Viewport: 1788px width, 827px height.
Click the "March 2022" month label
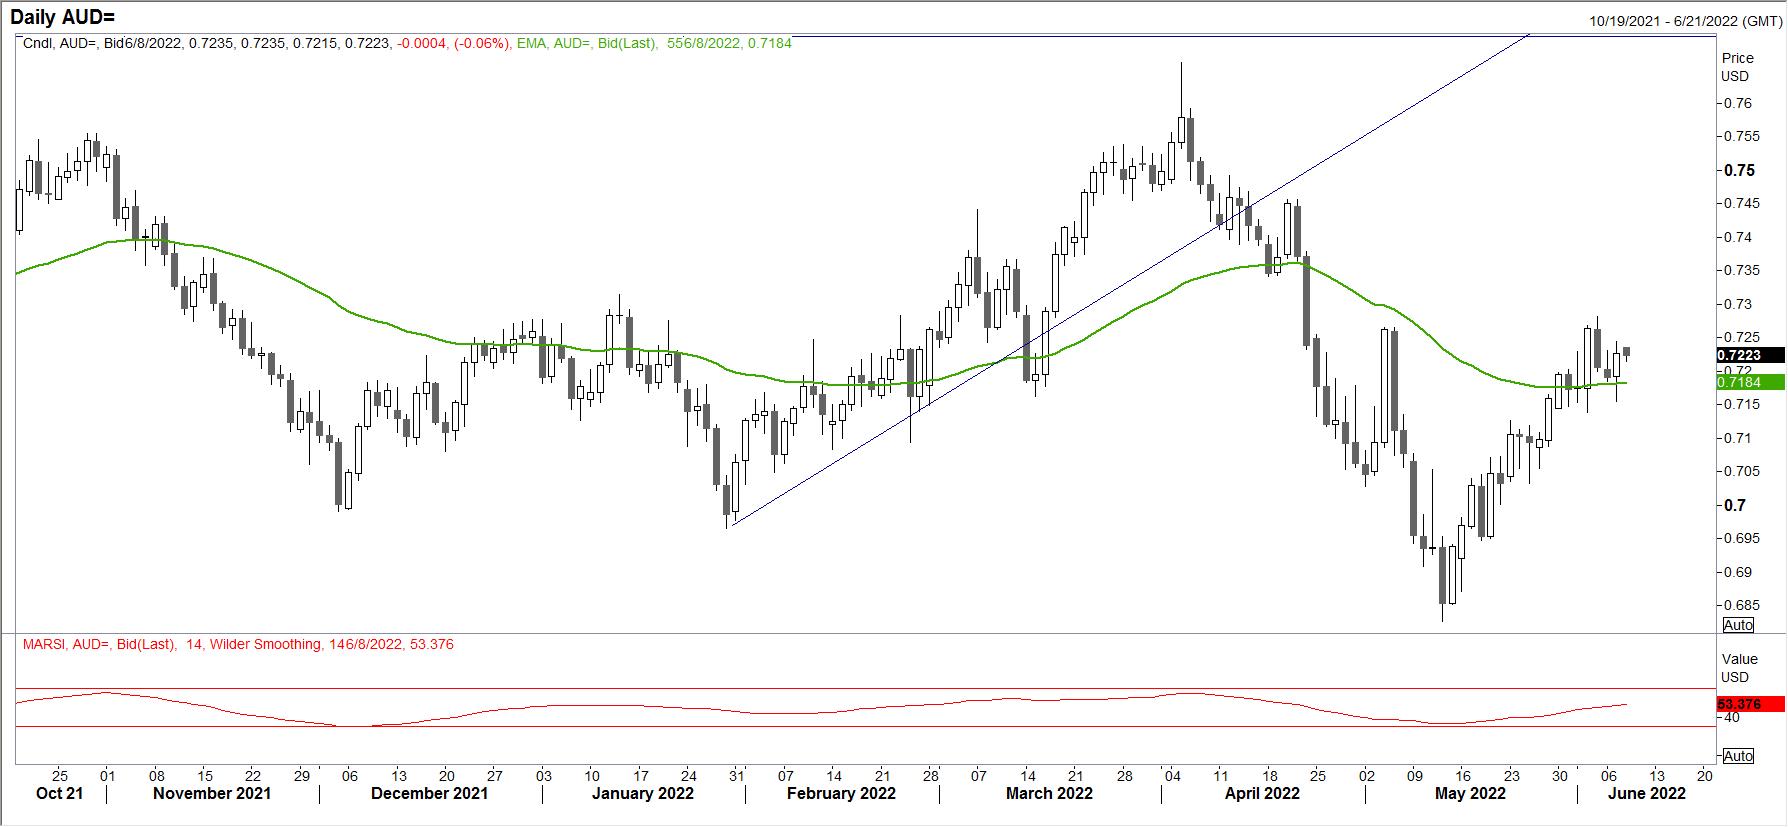point(1050,793)
